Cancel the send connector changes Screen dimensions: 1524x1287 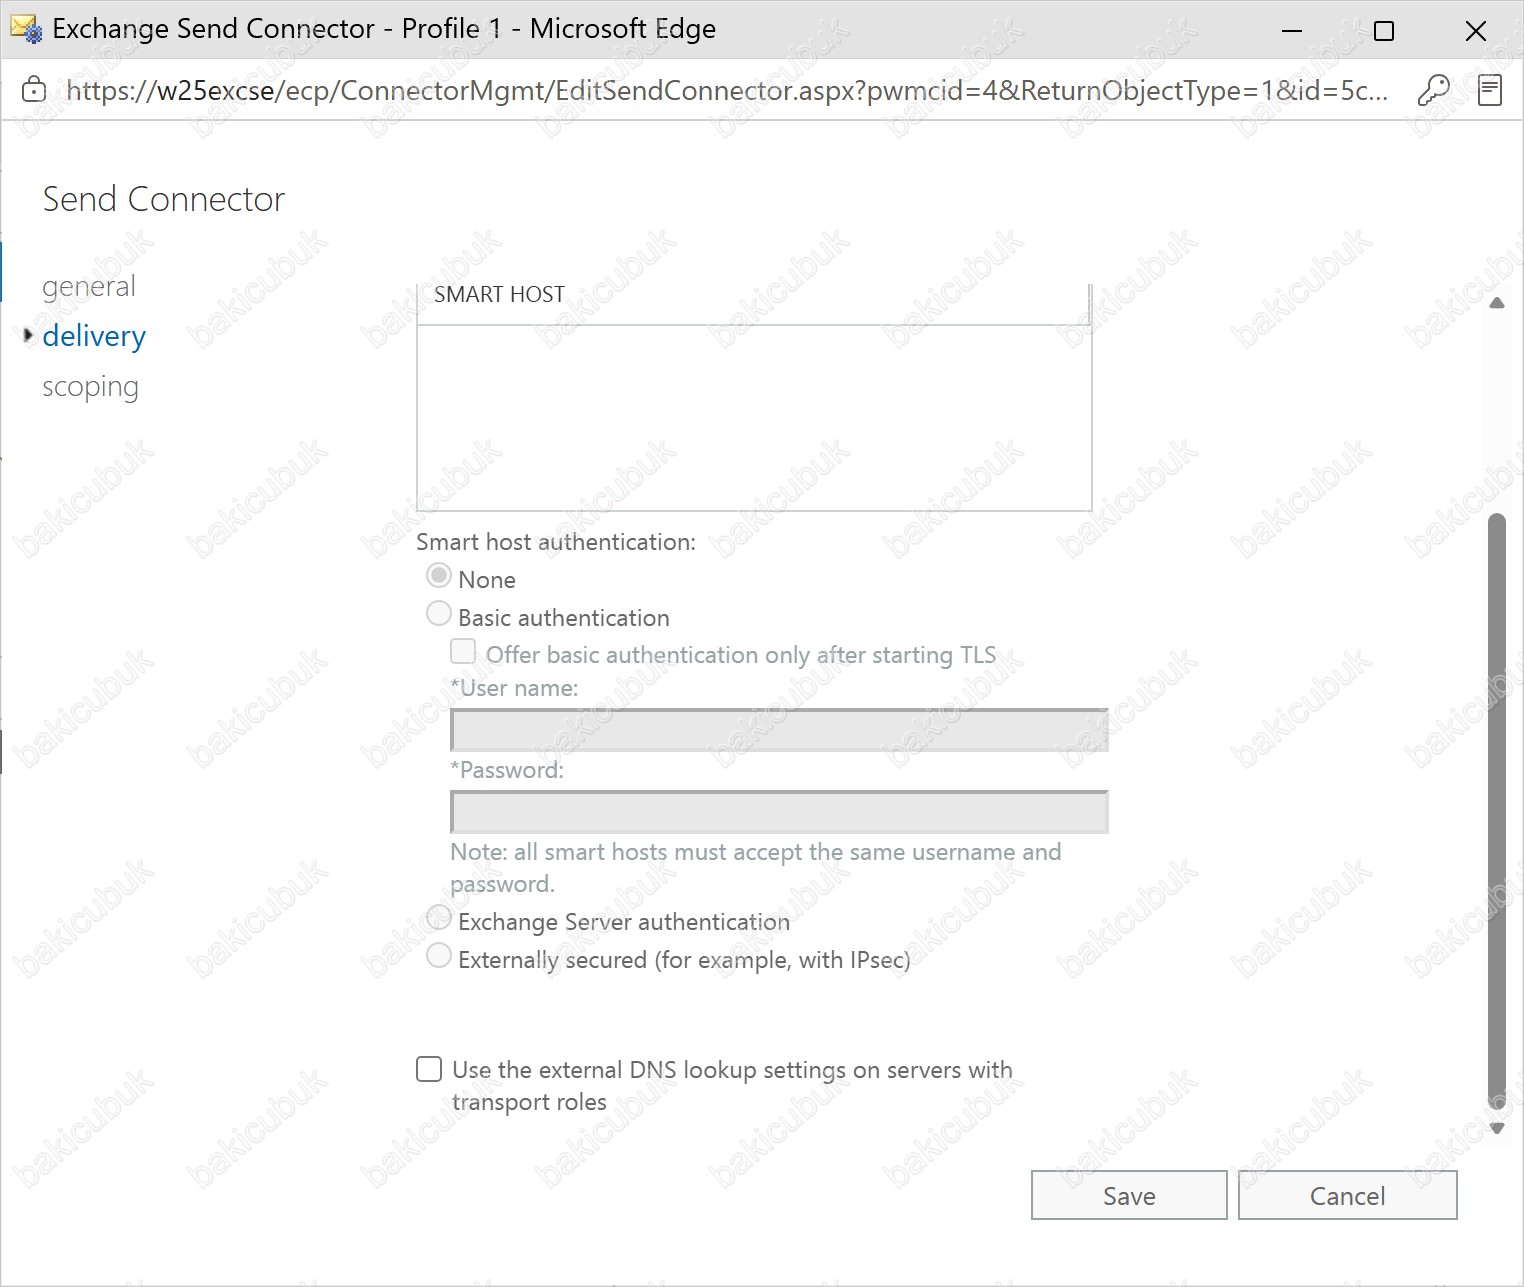tap(1347, 1195)
